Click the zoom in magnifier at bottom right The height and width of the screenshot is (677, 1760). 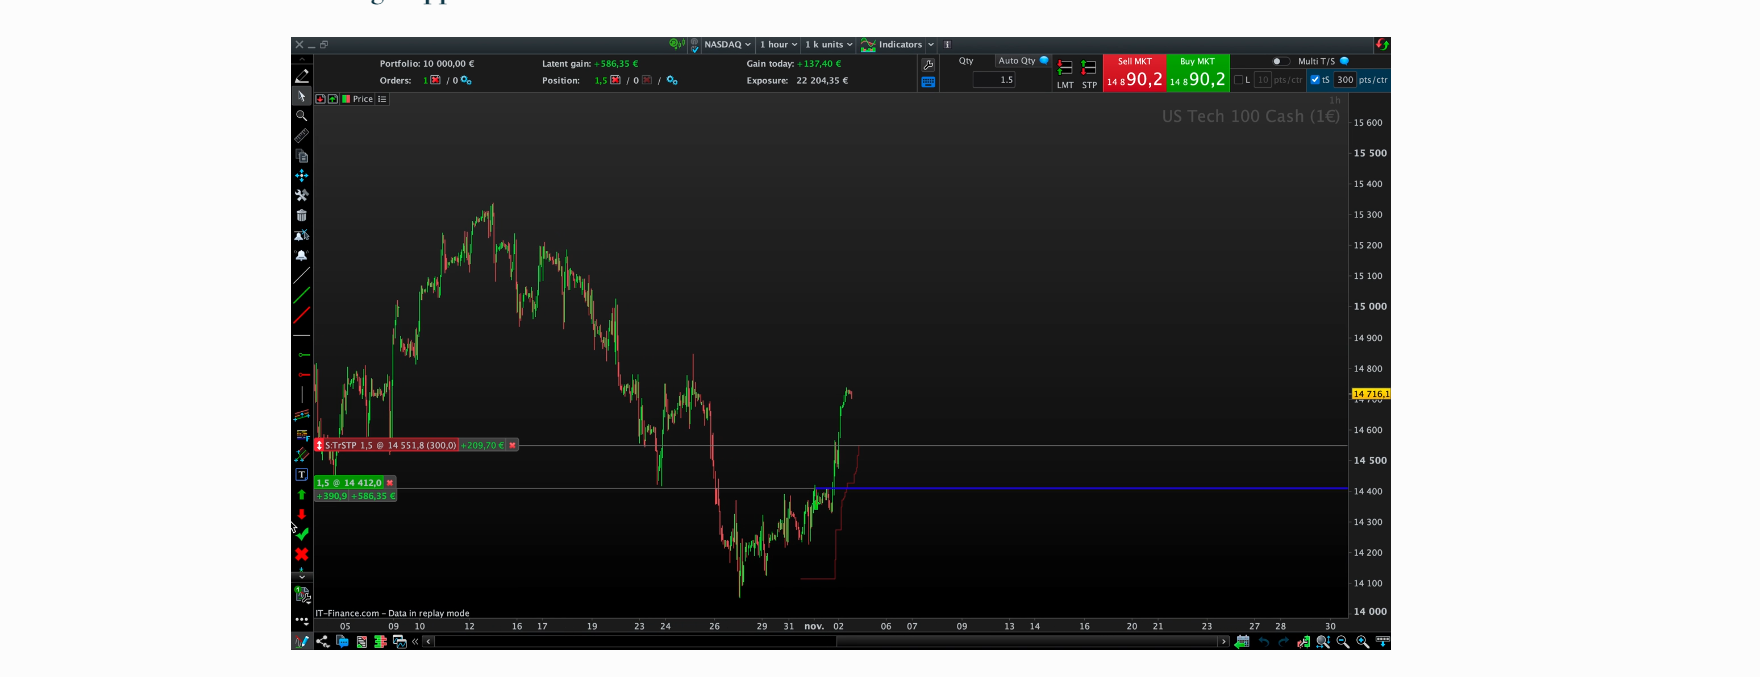[1362, 642]
